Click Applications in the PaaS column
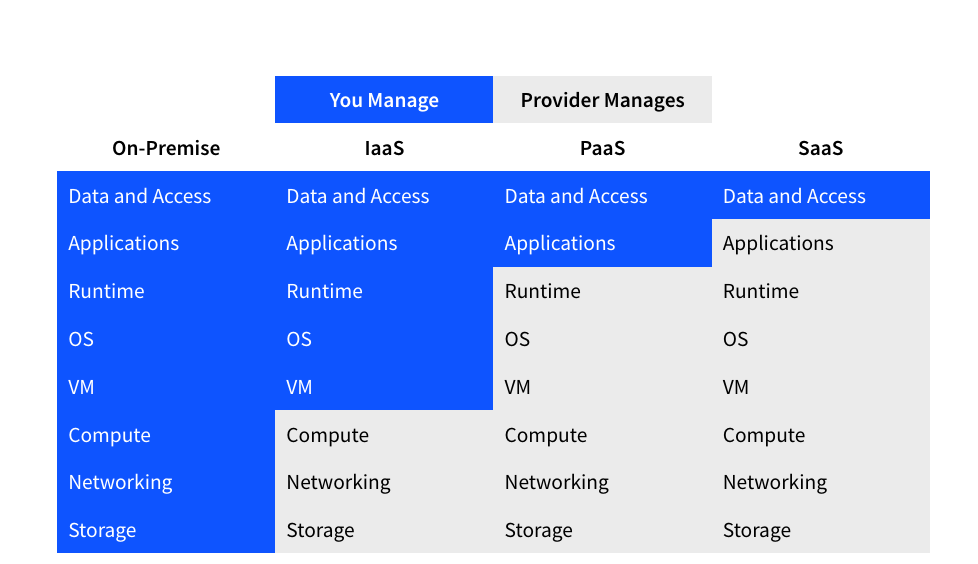 [x=560, y=243]
